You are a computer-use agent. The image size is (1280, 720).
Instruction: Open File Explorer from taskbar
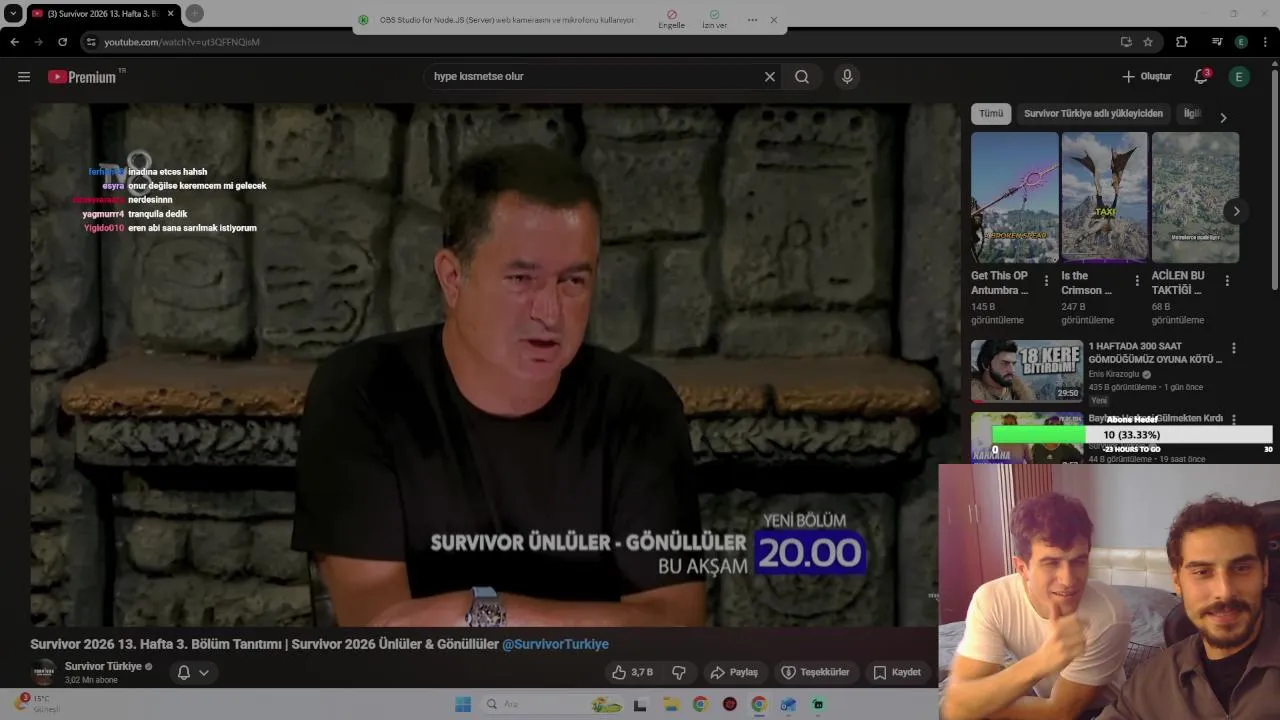click(671, 704)
